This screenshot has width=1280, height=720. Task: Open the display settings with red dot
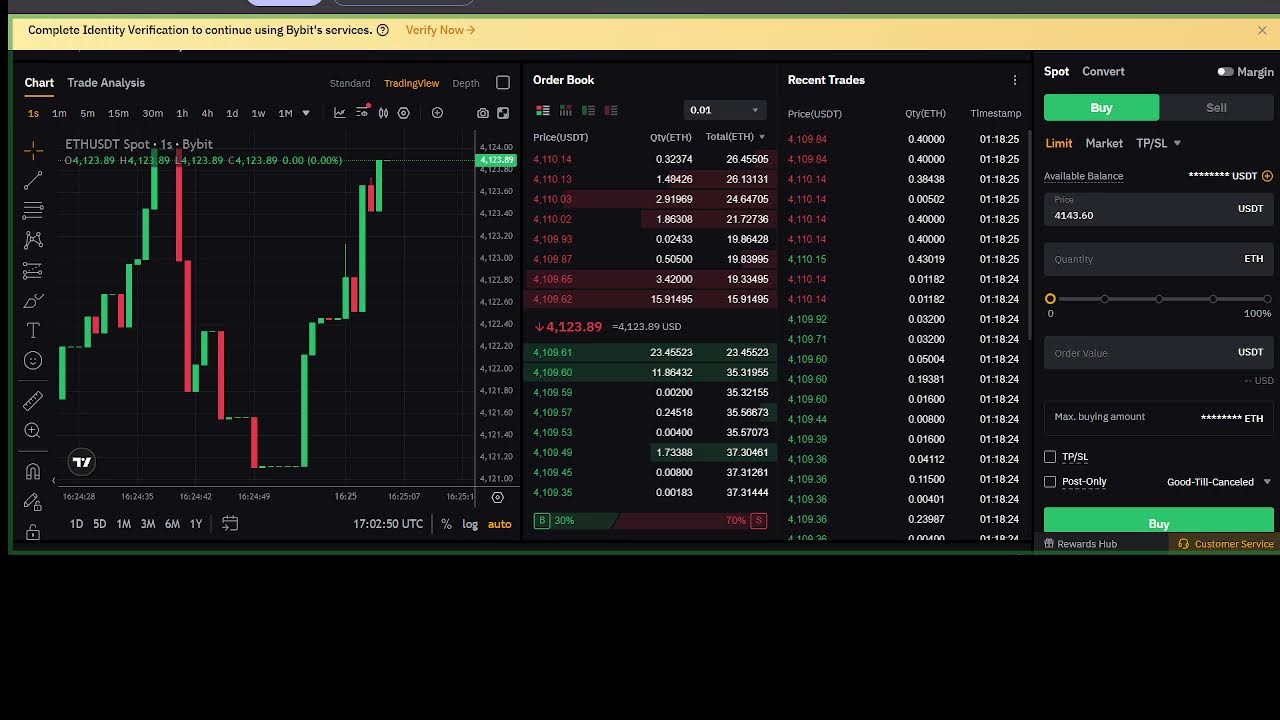tap(362, 112)
